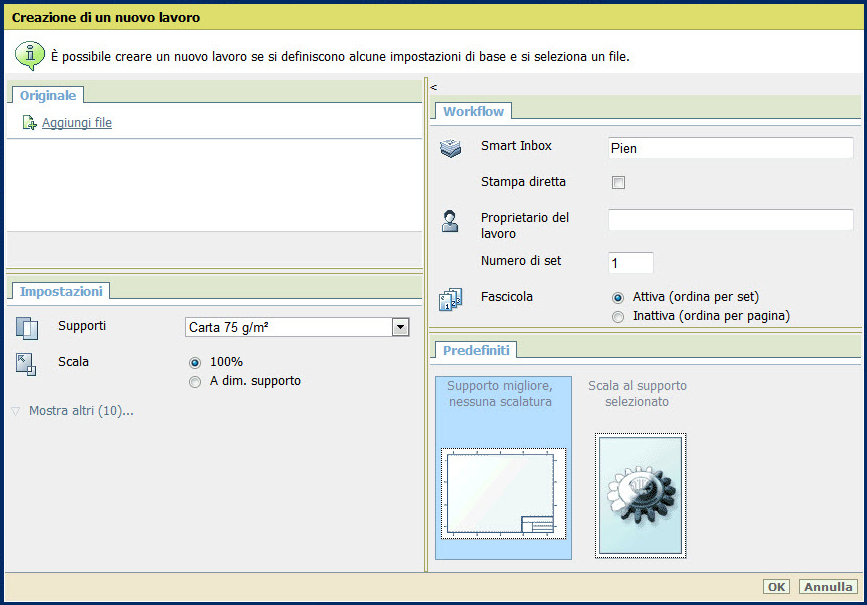Select the 100% scale option
867x605 pixels.
[195, 362]
